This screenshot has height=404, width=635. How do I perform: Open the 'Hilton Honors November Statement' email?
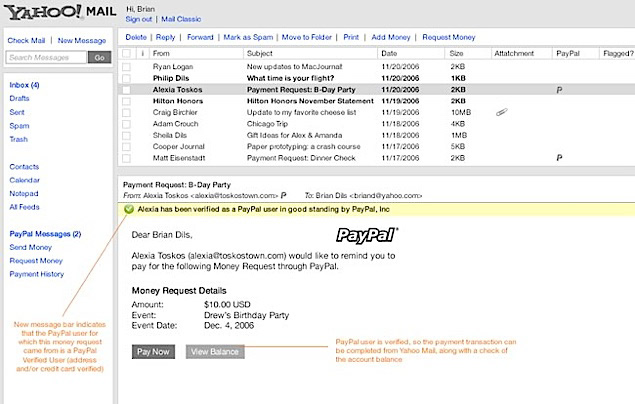pyautogui.click(x=310, y=101)
